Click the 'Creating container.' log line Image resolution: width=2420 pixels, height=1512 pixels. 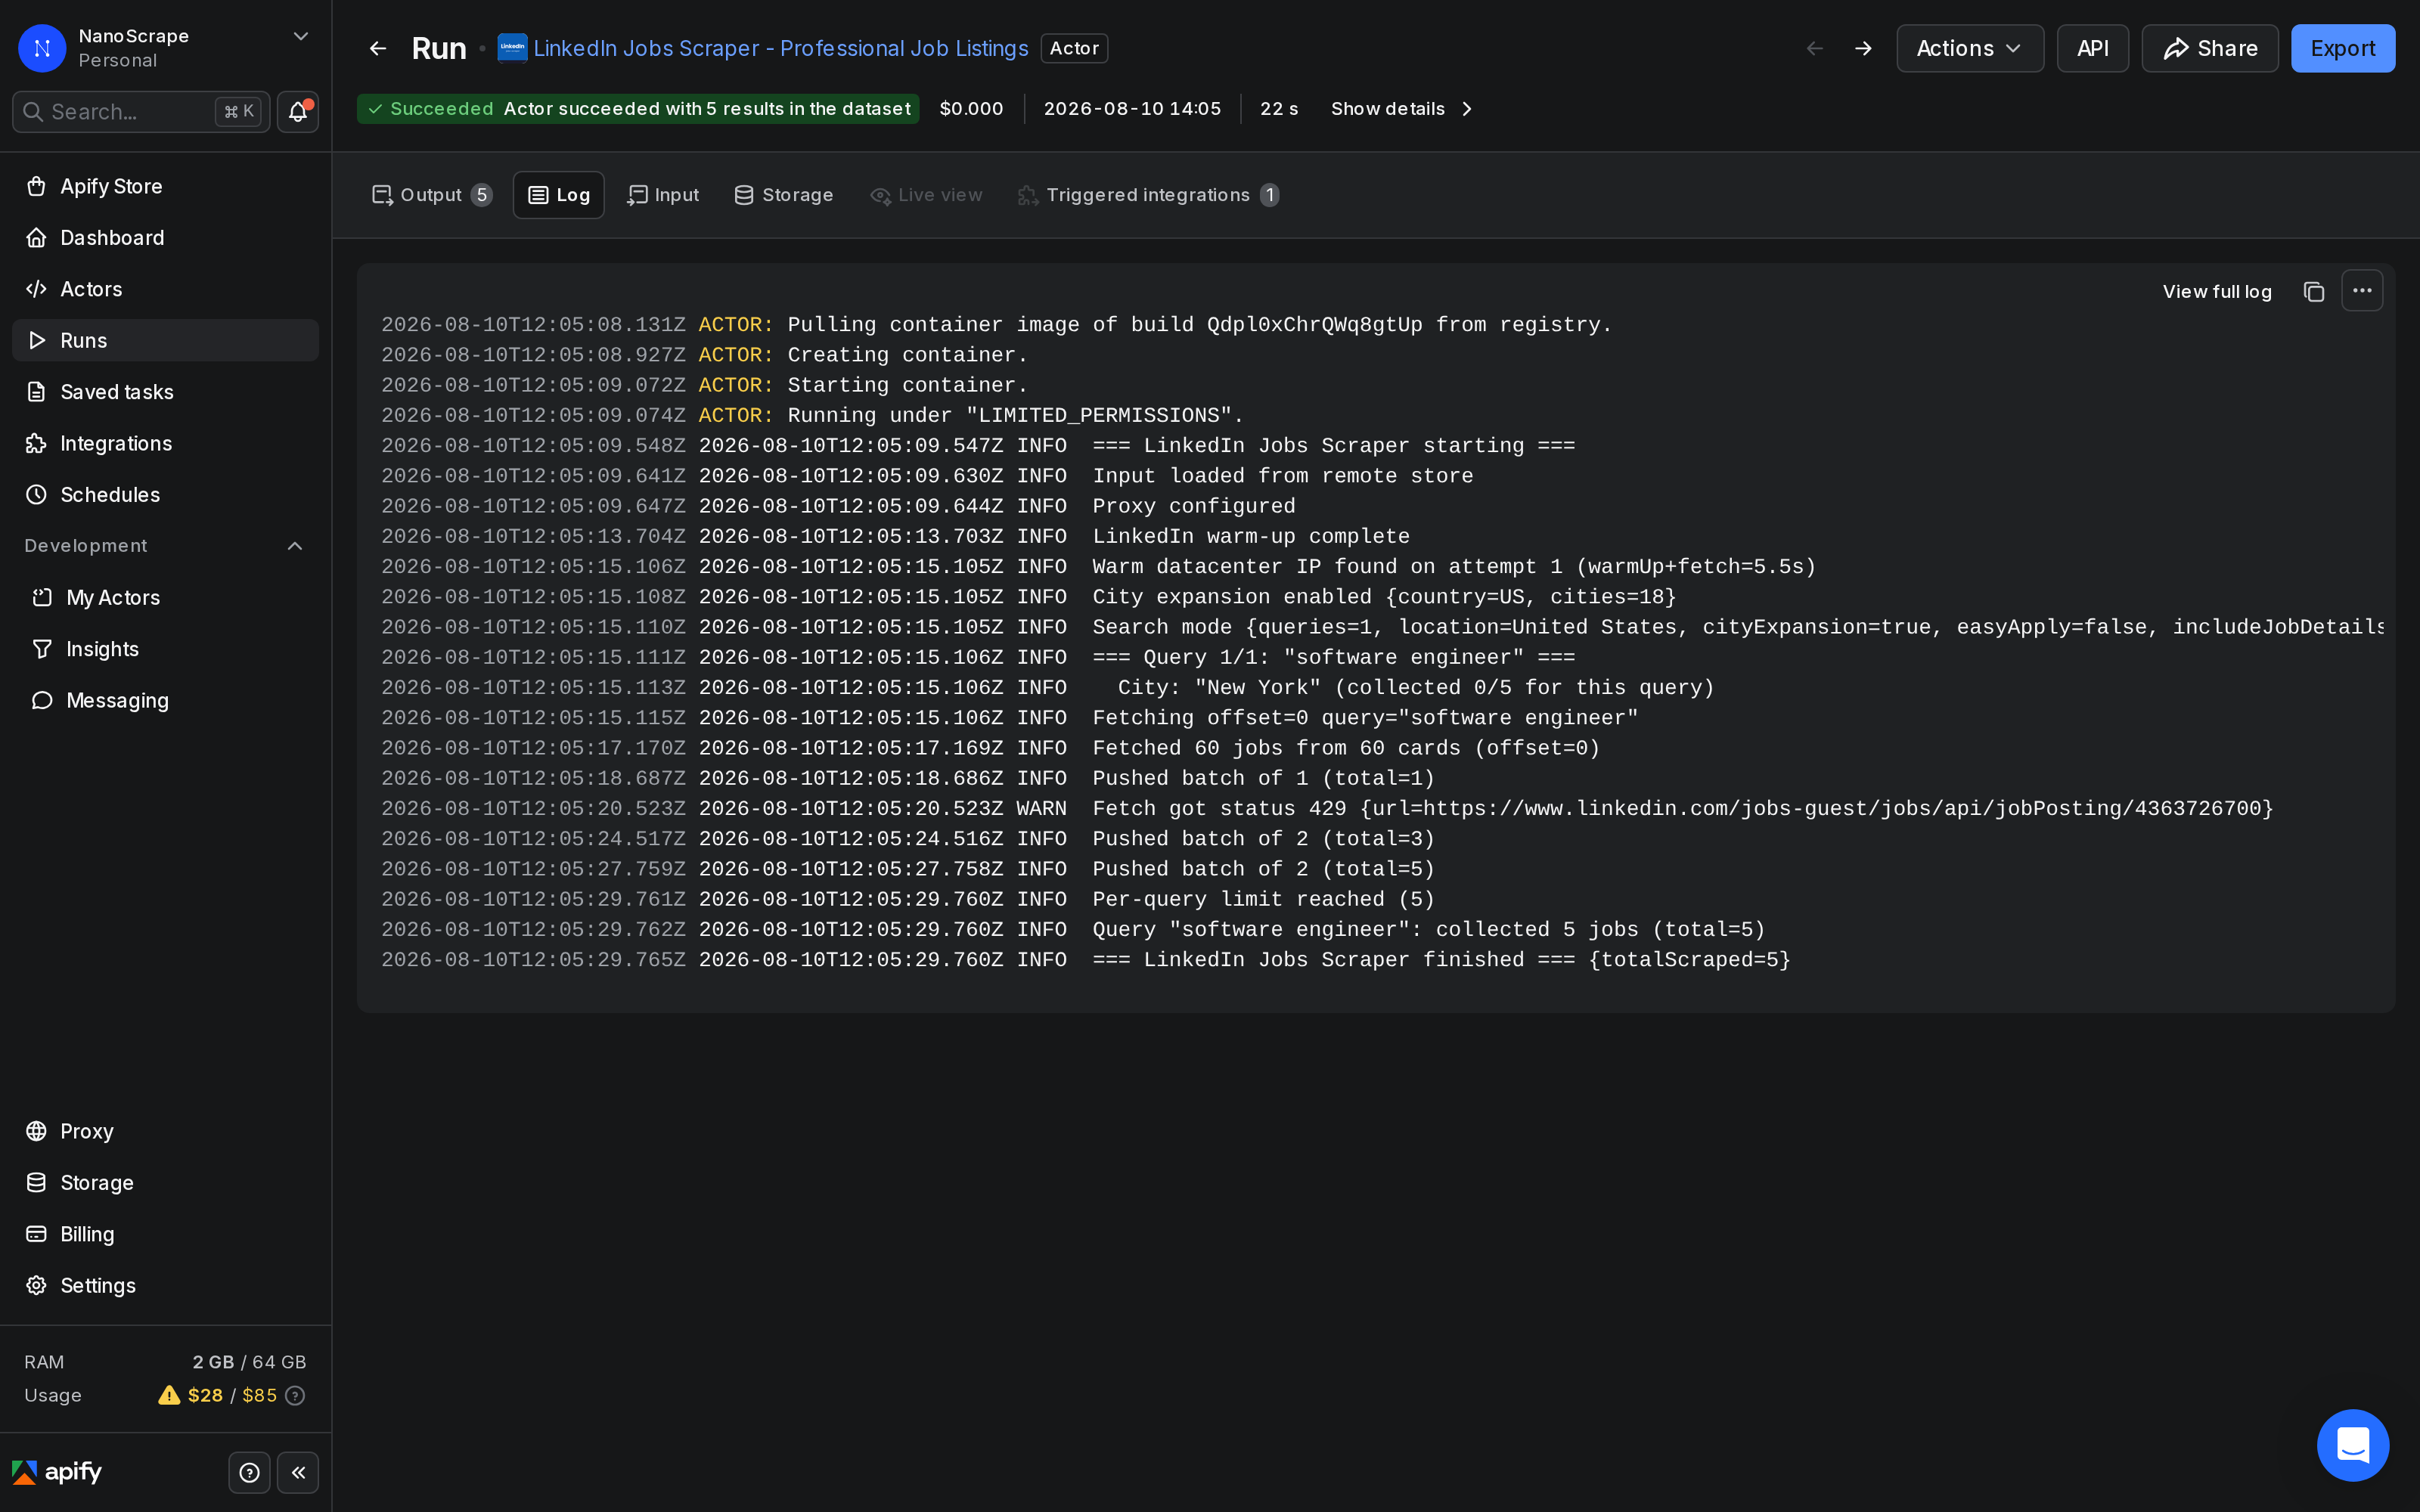[704, 356]
